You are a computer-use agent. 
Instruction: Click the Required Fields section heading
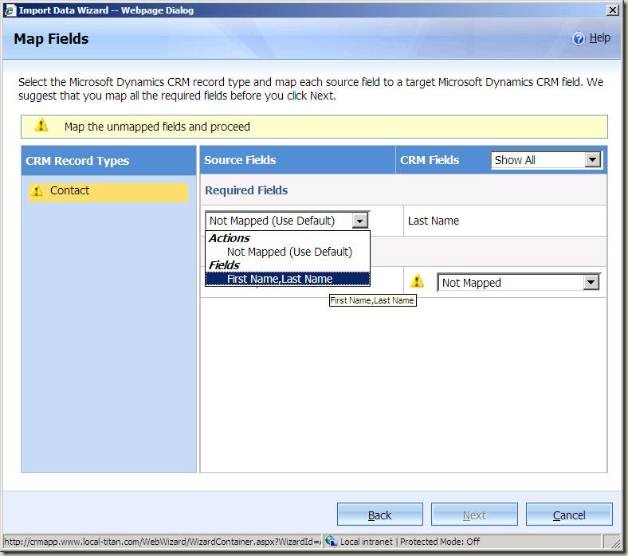(246, 190)
